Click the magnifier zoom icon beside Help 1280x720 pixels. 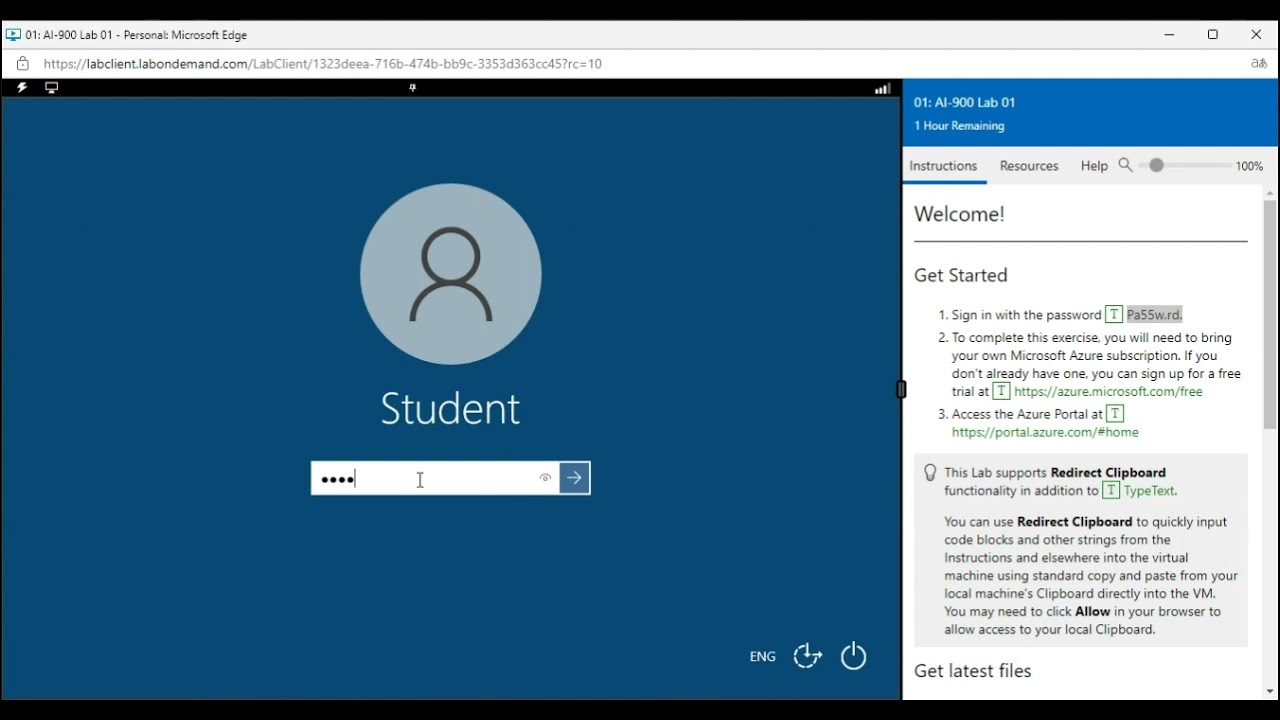(1126, 165)
